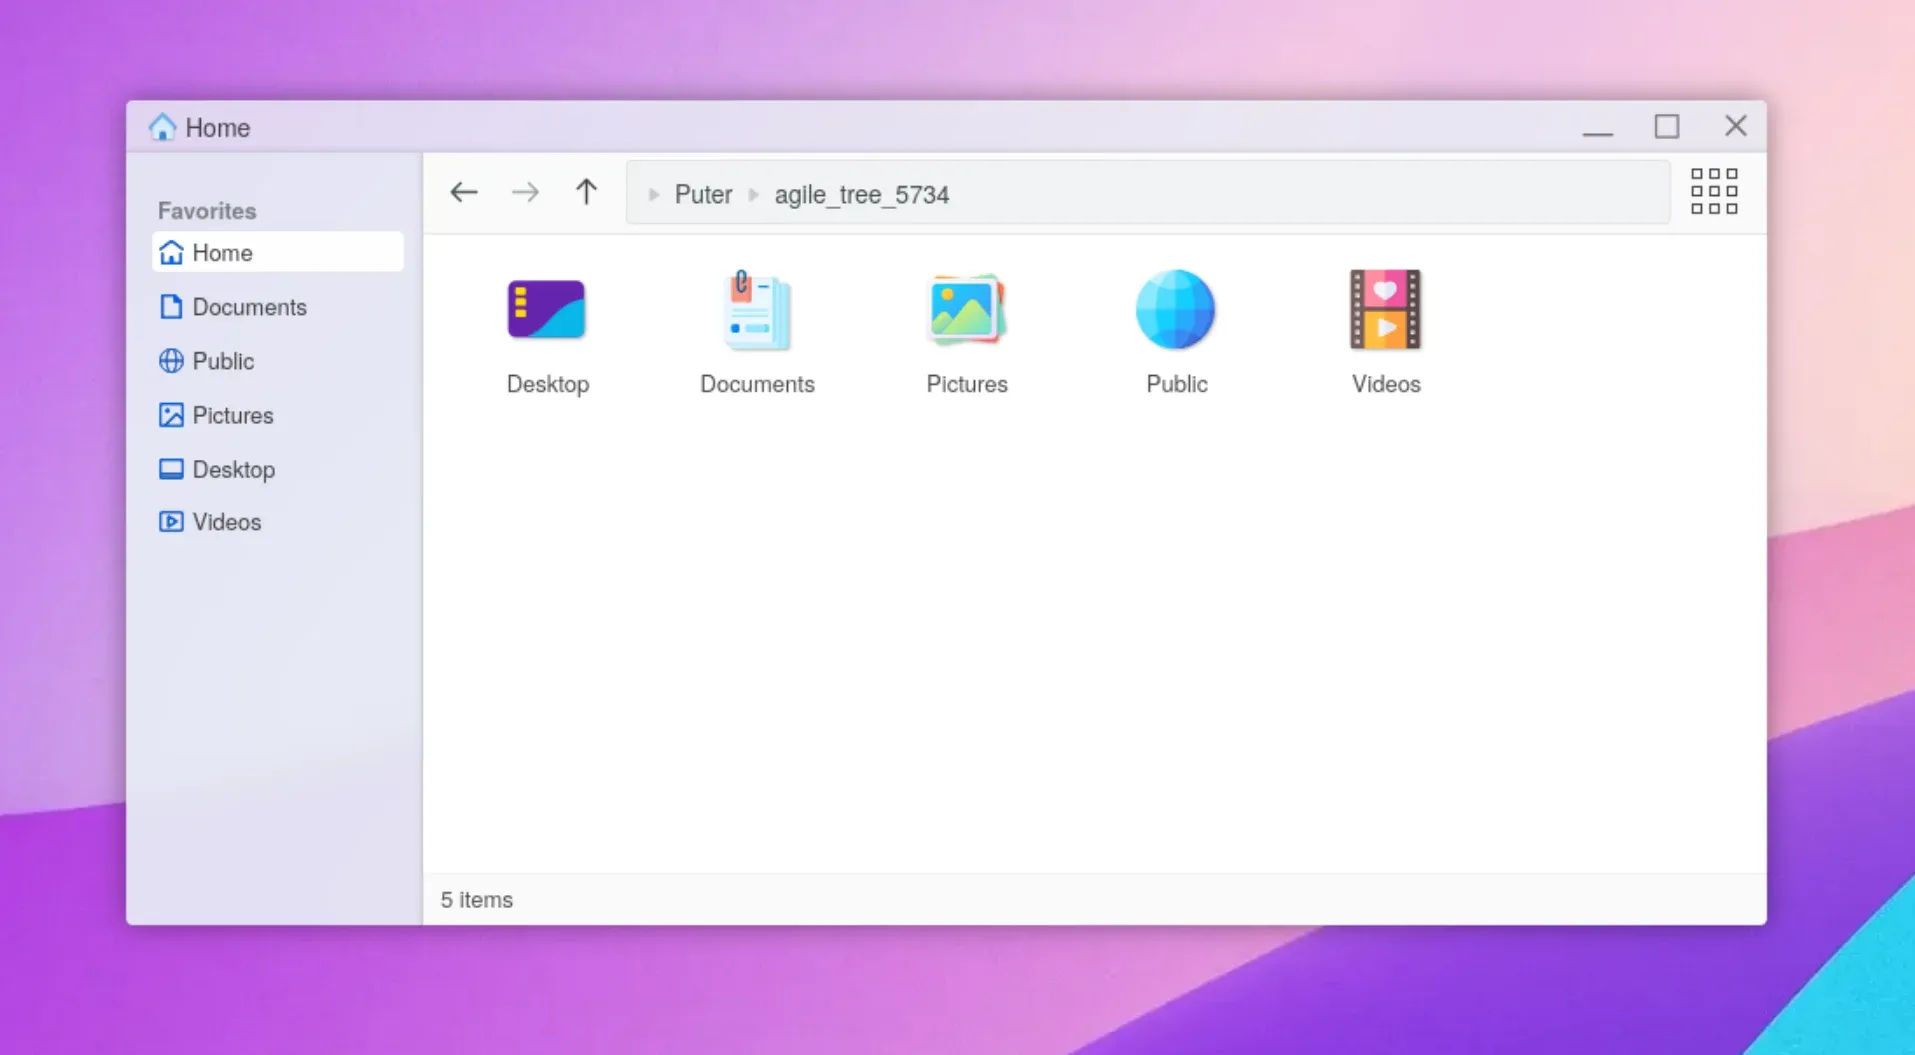Expand the chevron between Puter and agile_tree_5734

pyautogui.click(x=751, y=194)
